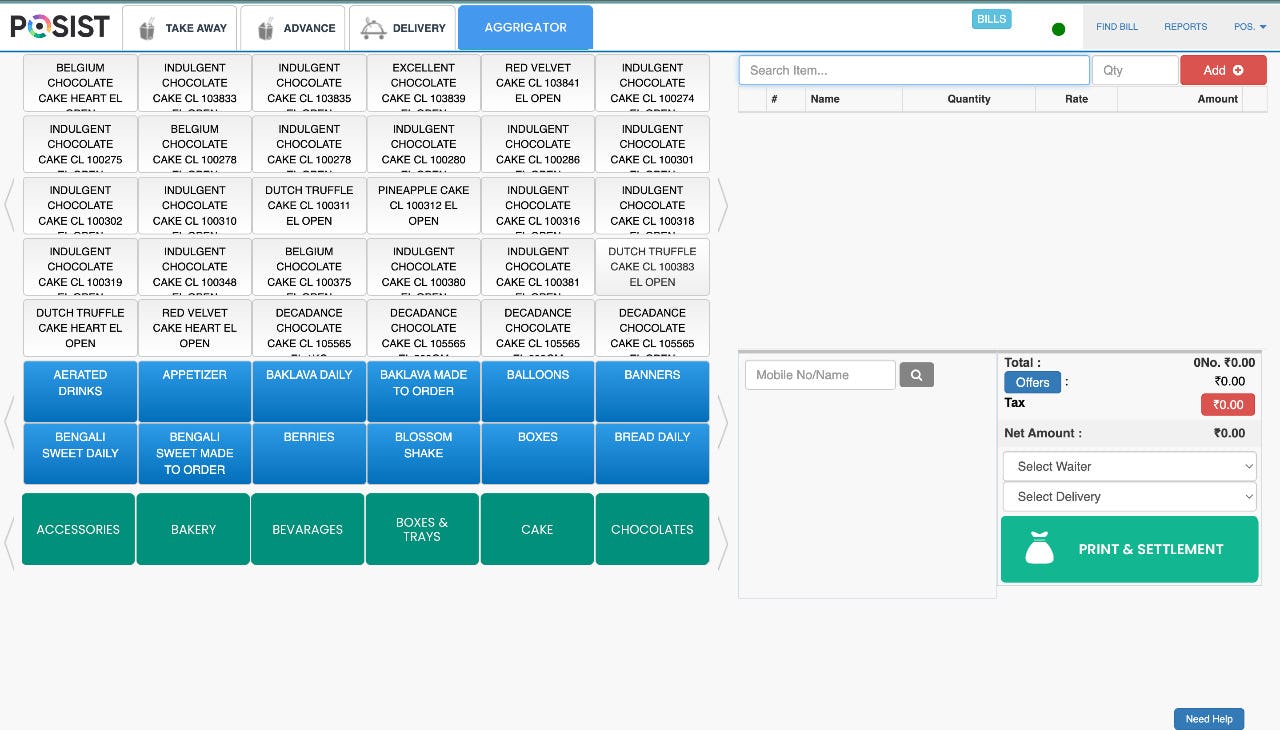Click the magnifier search button beside Mobile No/Name
This screenshot has height=730, width=1280.
click(916, 375)
